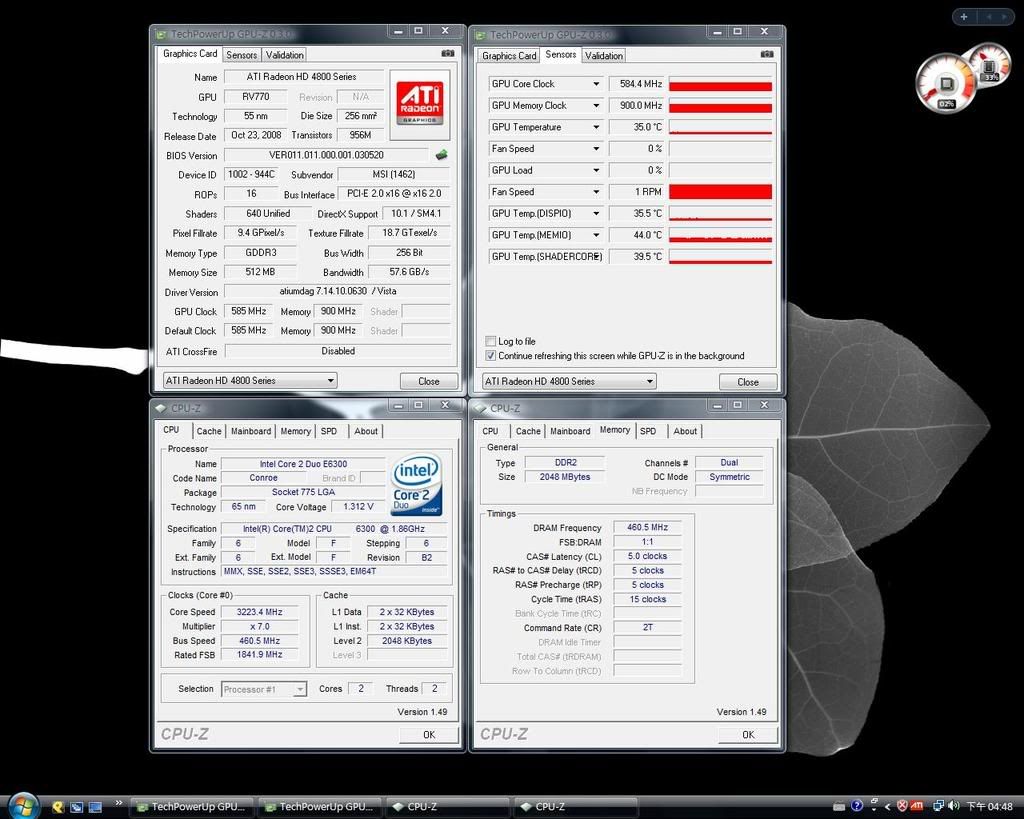Open the SPD tab in CPU-Z Memory window

(x=648, y=431)
